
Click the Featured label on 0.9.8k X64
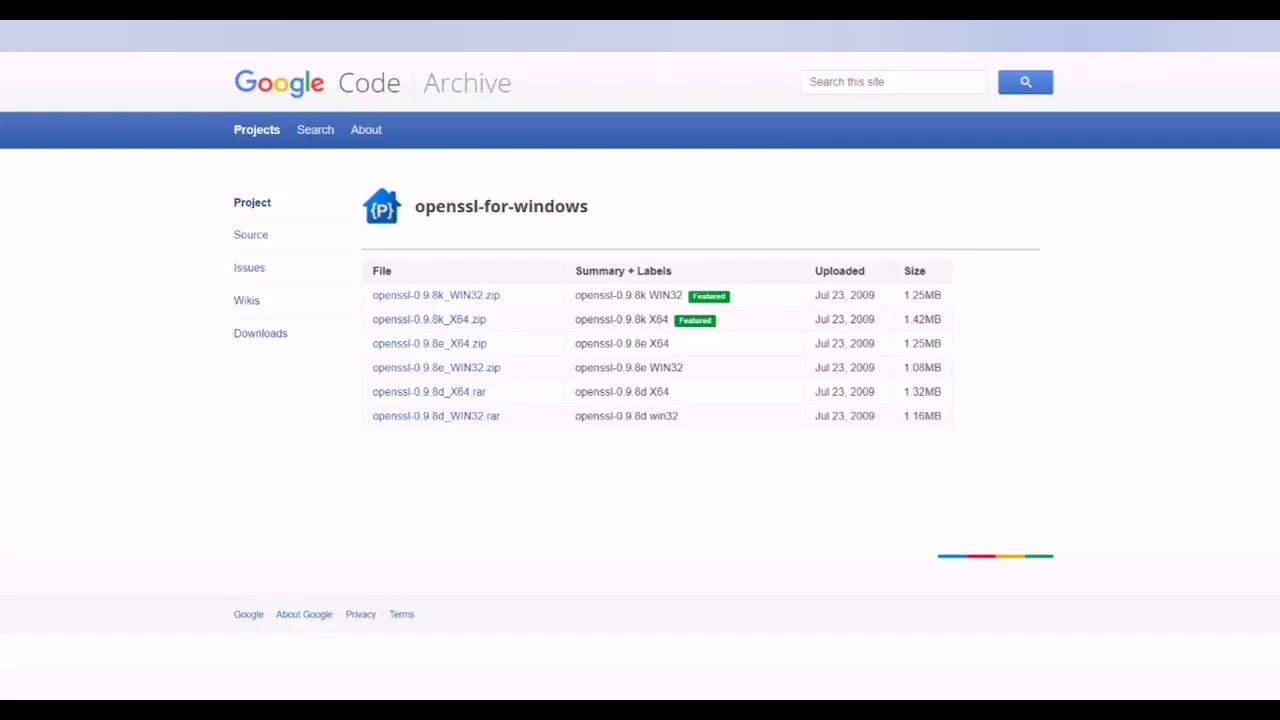pos(695,320)
